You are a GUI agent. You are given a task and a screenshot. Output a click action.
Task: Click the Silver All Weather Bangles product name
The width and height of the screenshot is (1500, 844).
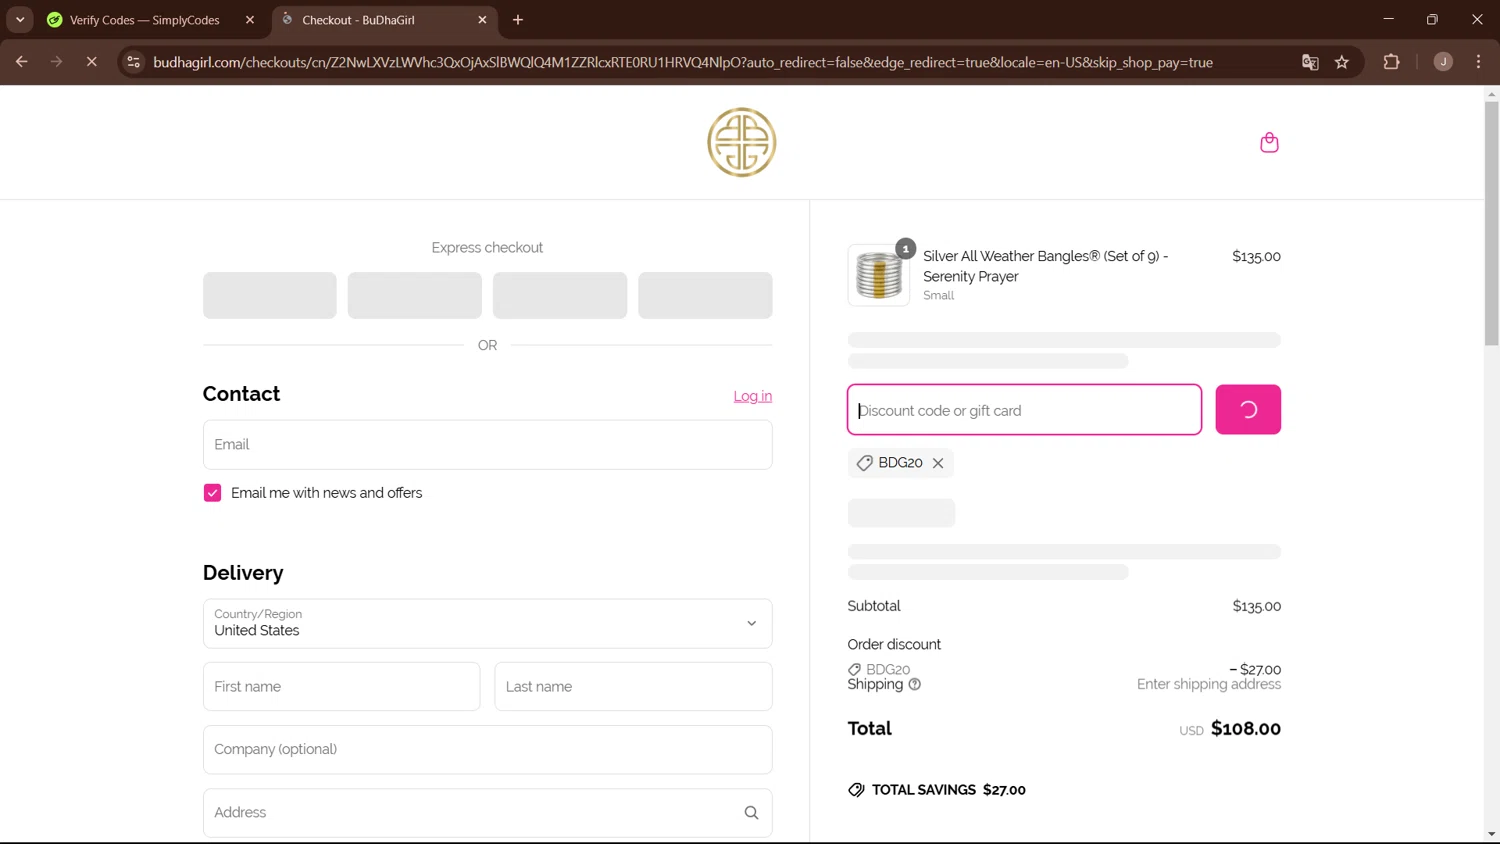click(1045, 266)
